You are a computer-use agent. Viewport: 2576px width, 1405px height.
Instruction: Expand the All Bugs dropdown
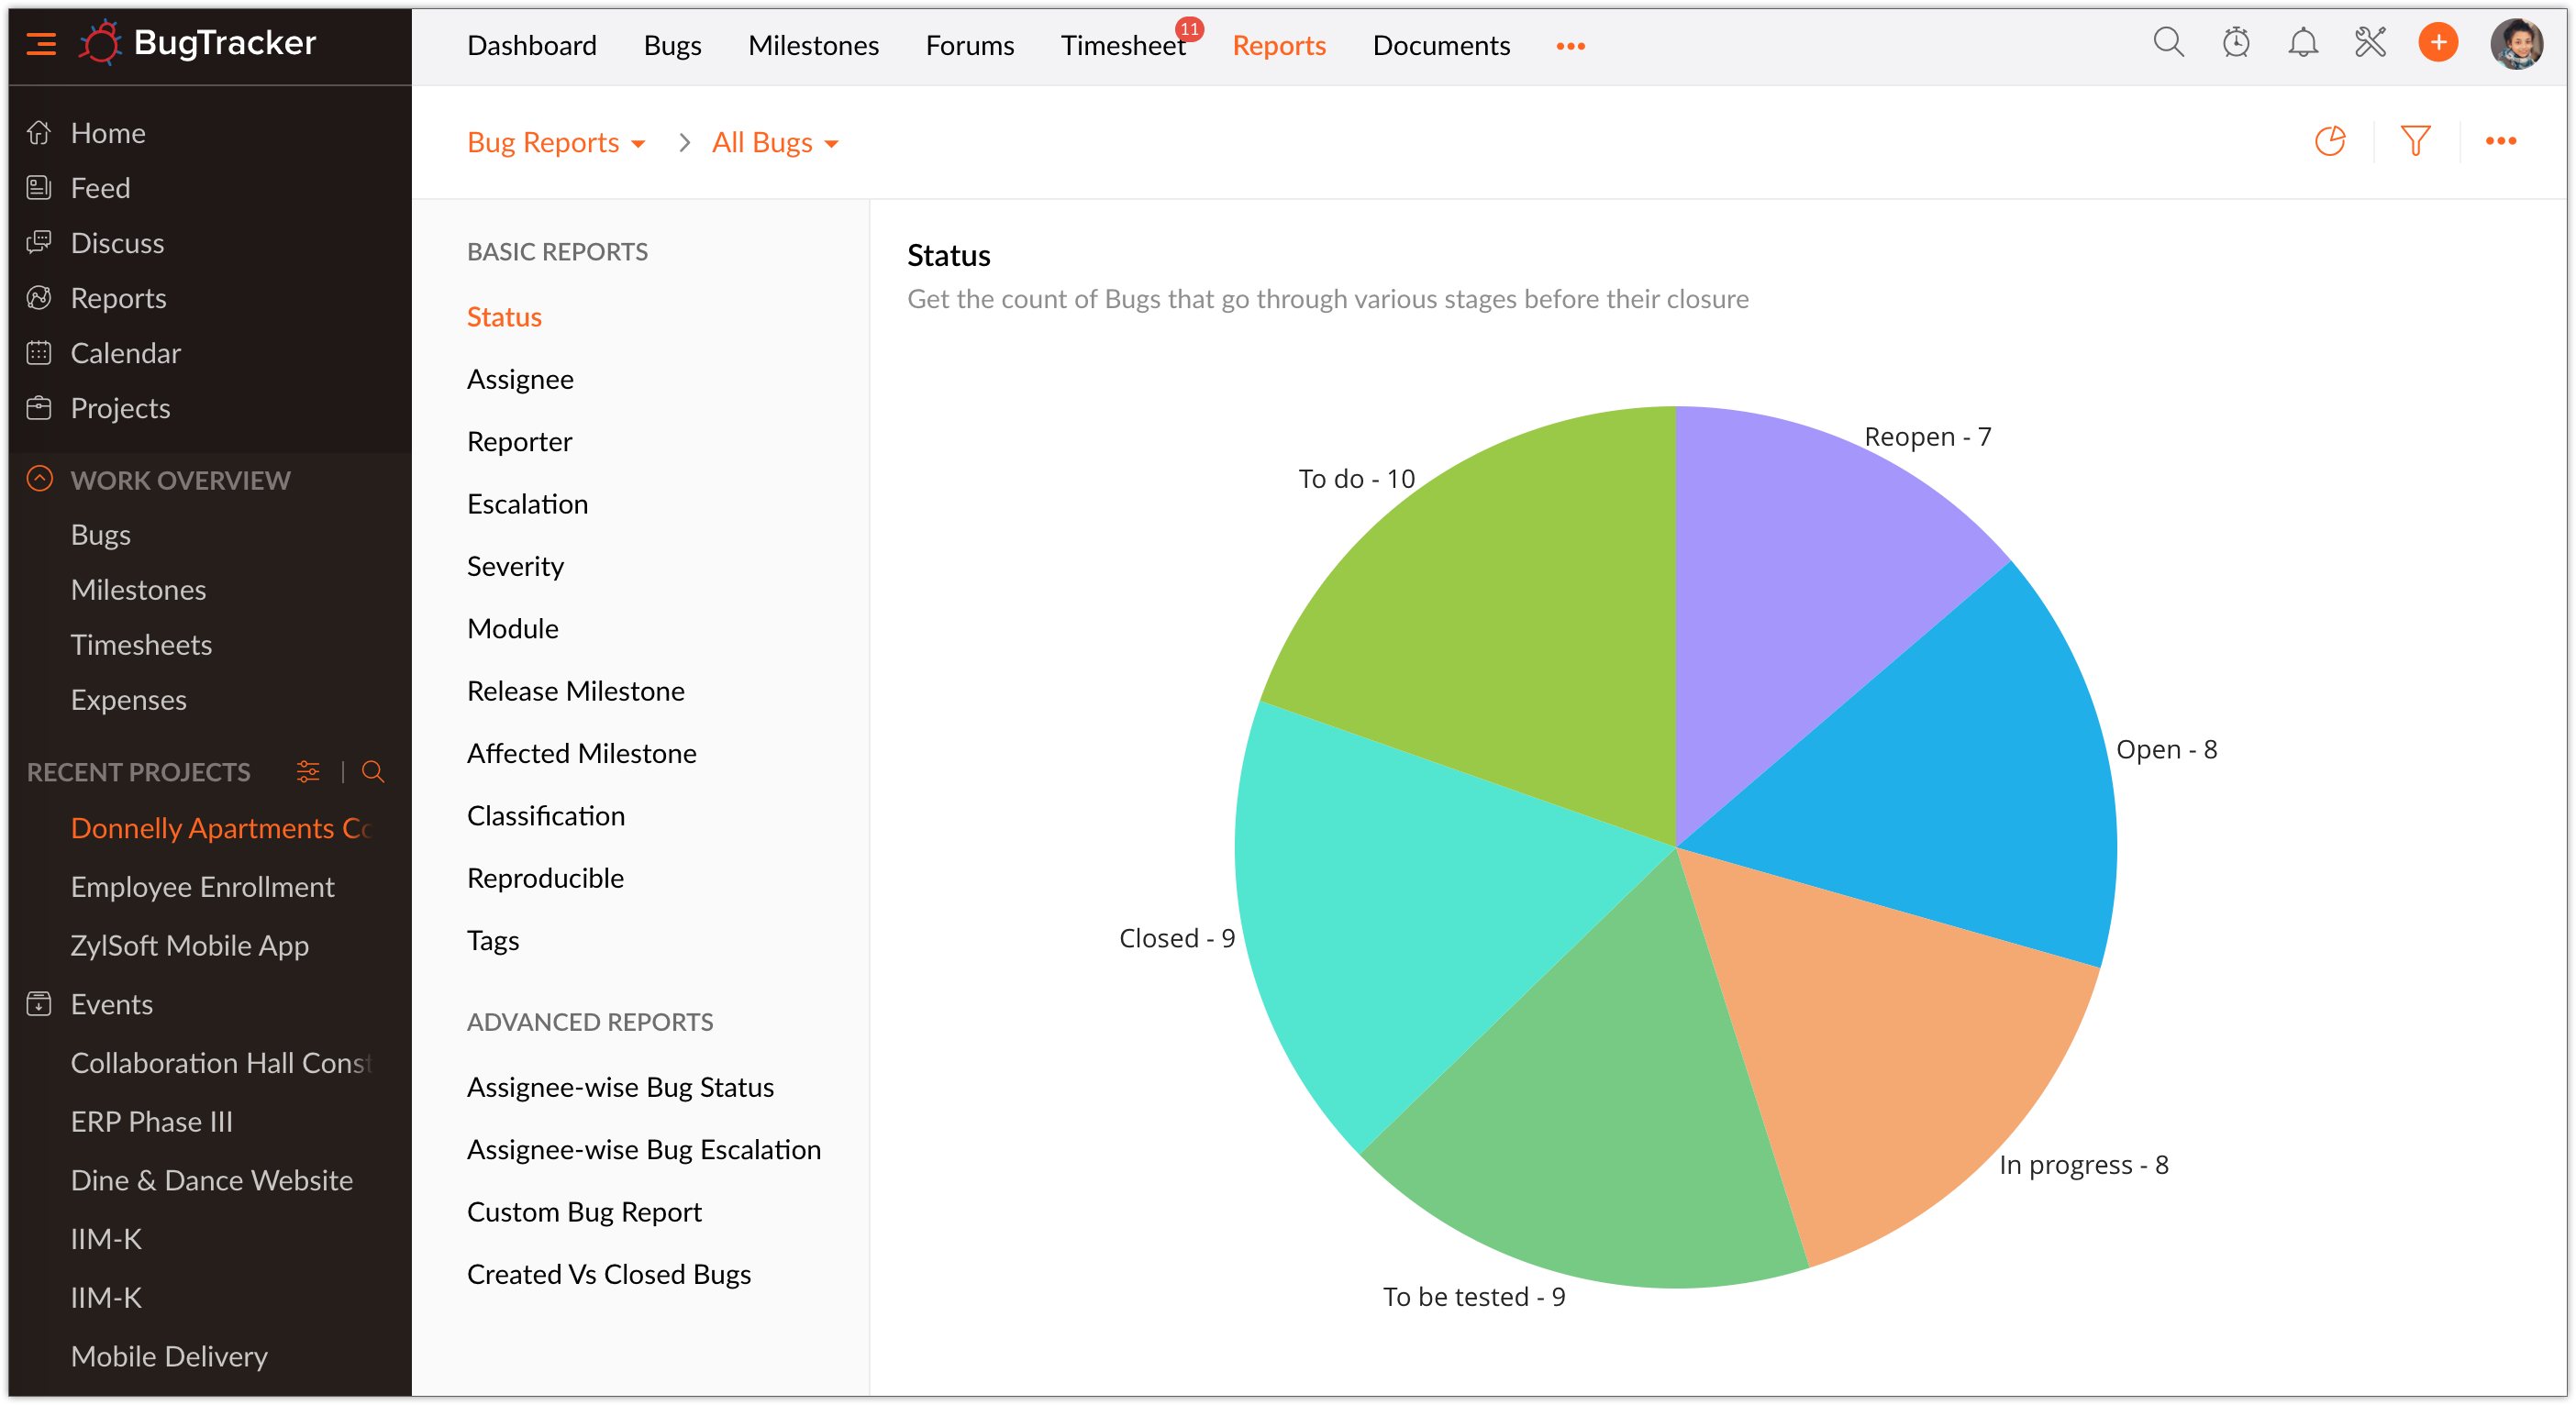(x=775, y=143)
